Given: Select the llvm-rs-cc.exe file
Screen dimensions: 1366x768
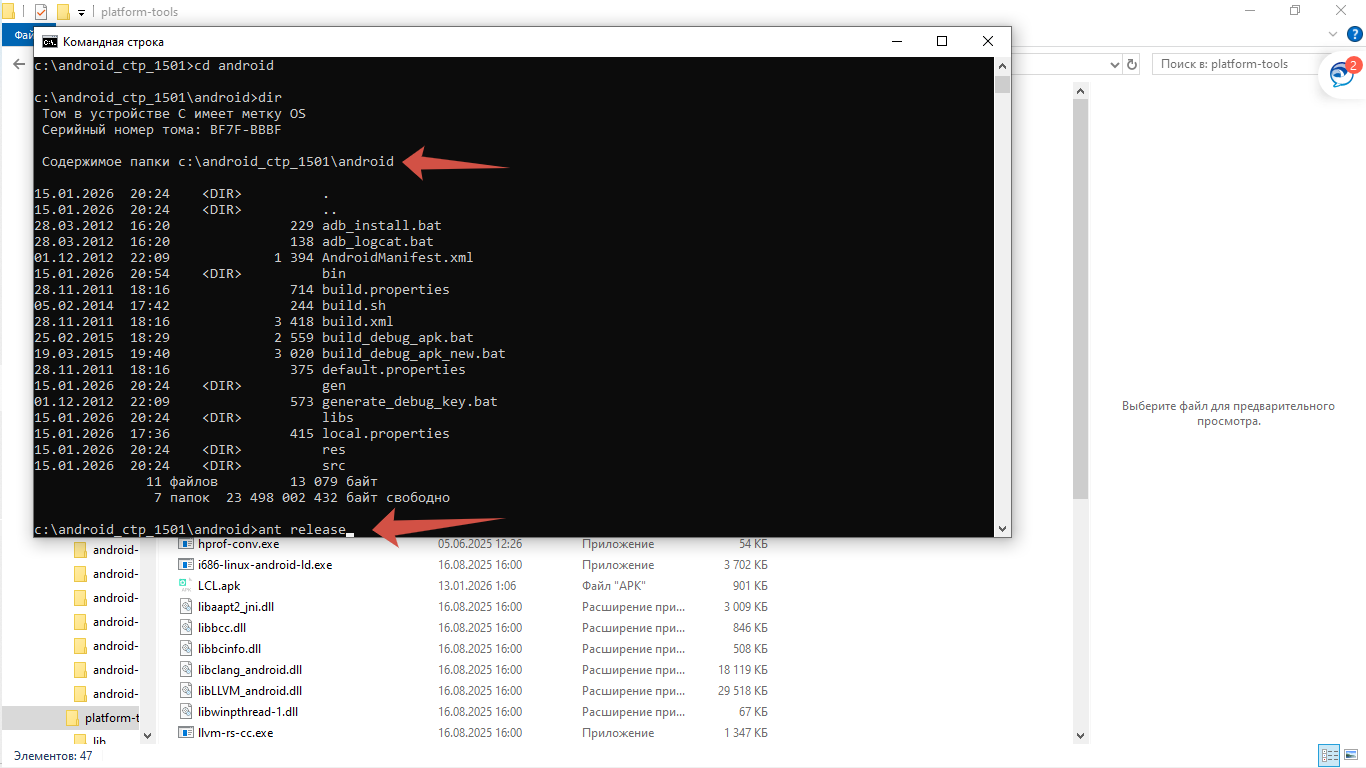Looking at the screenshot, I should click(235, 733).
